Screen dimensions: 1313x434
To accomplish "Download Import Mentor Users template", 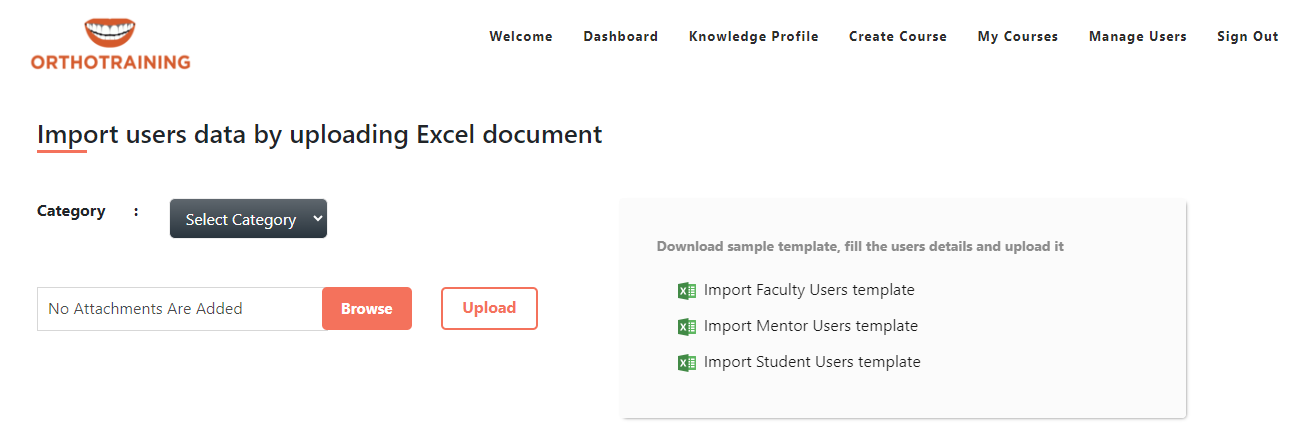I will click(811, 327).
